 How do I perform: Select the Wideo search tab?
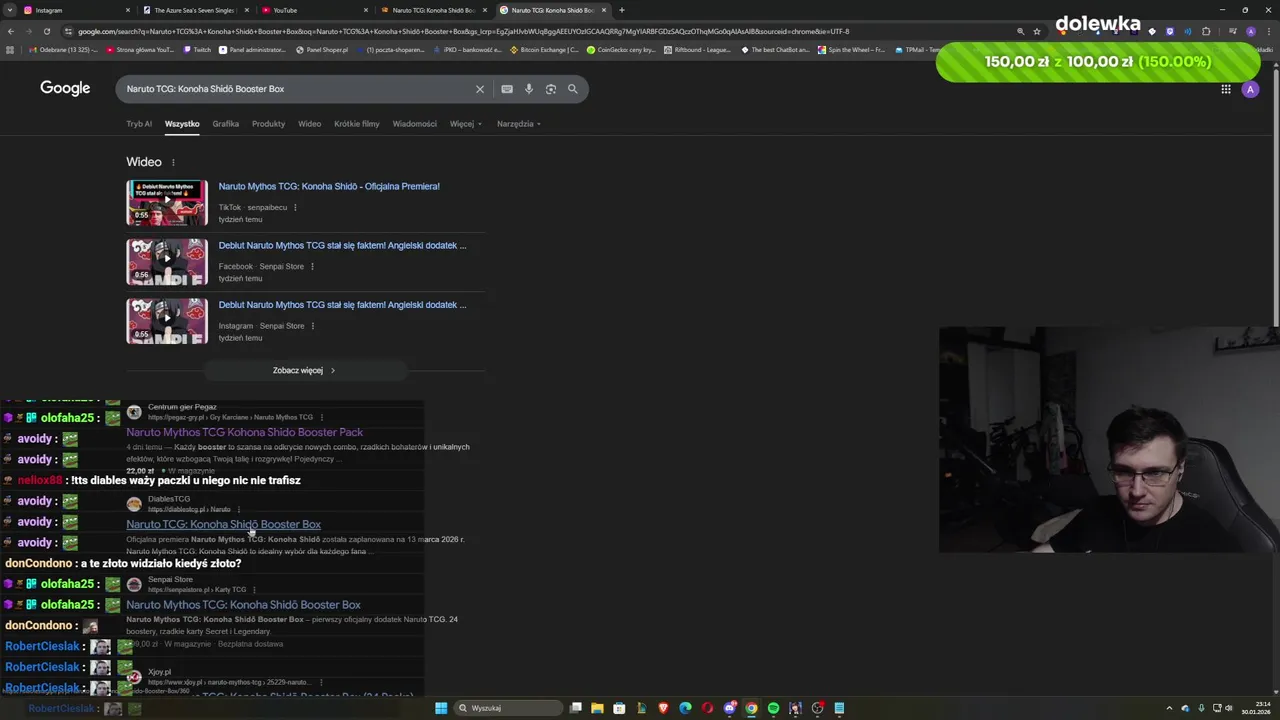coord(309,124)
